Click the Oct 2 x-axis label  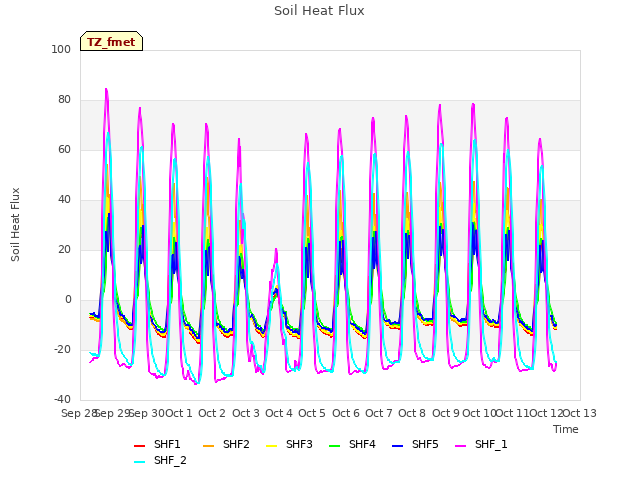tap(212, 413)
